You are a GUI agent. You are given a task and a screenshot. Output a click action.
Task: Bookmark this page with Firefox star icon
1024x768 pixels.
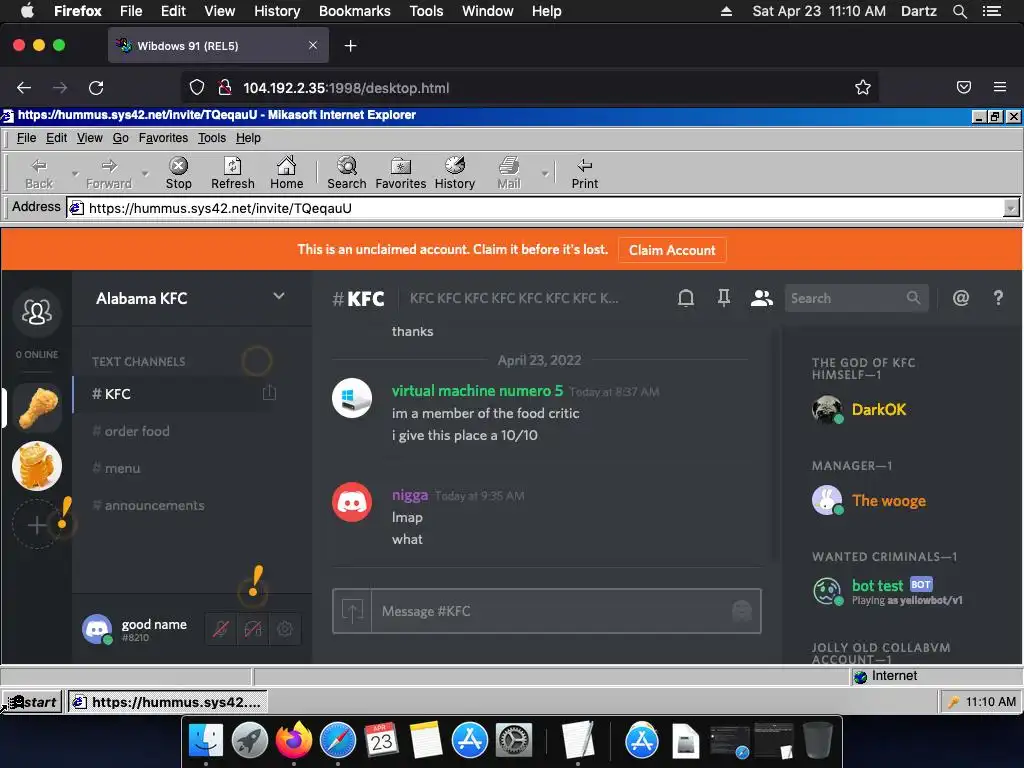click(x=863, y=88)
